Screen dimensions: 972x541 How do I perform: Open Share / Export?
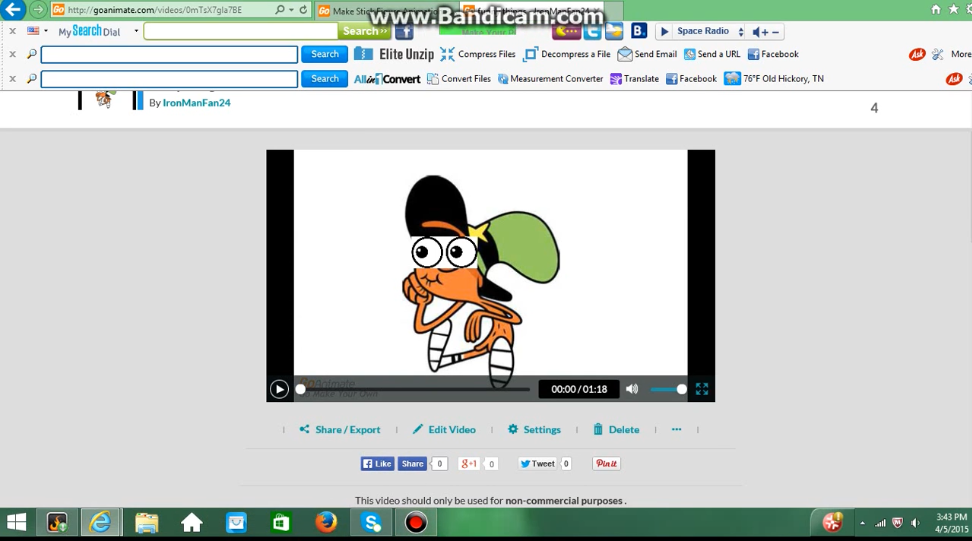340,429
